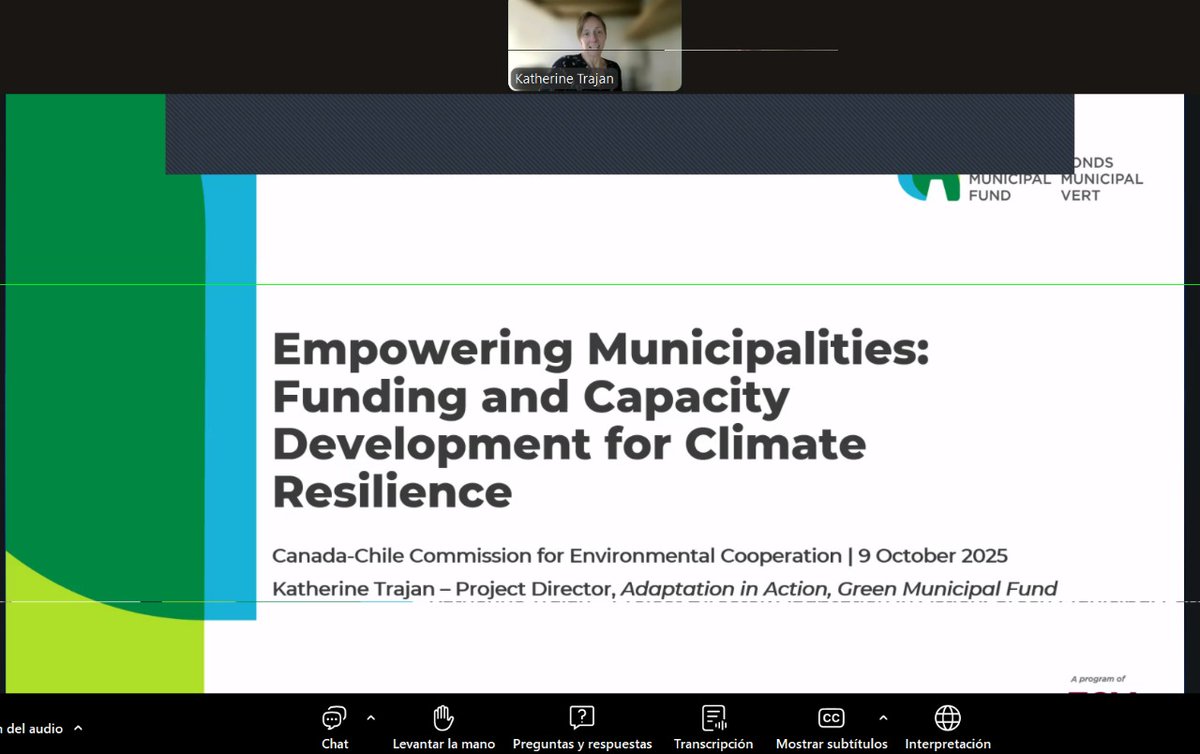Open Preguntas y respuestas panel
Viewport: 1200px width, 754px height.
582,726
